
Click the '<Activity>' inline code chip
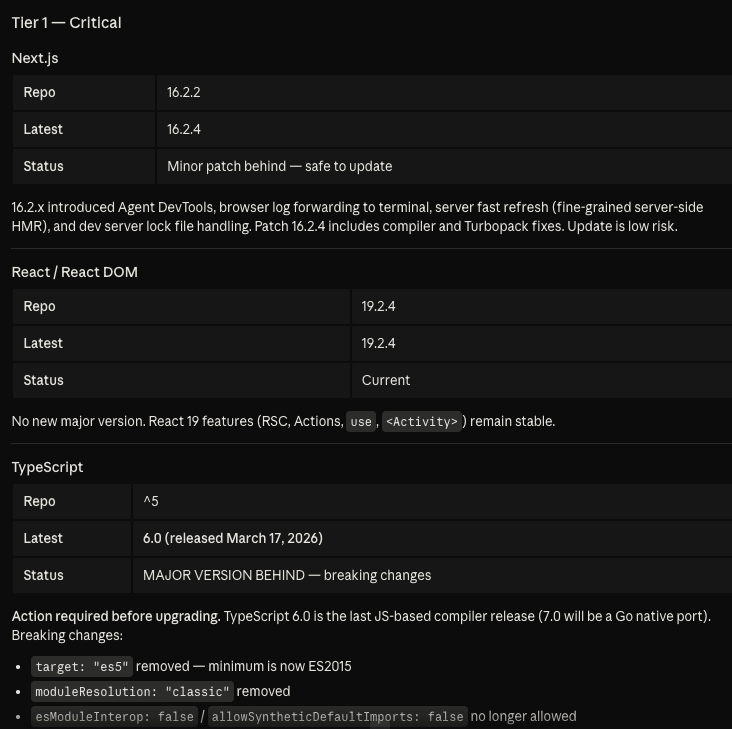coord(422,421)
